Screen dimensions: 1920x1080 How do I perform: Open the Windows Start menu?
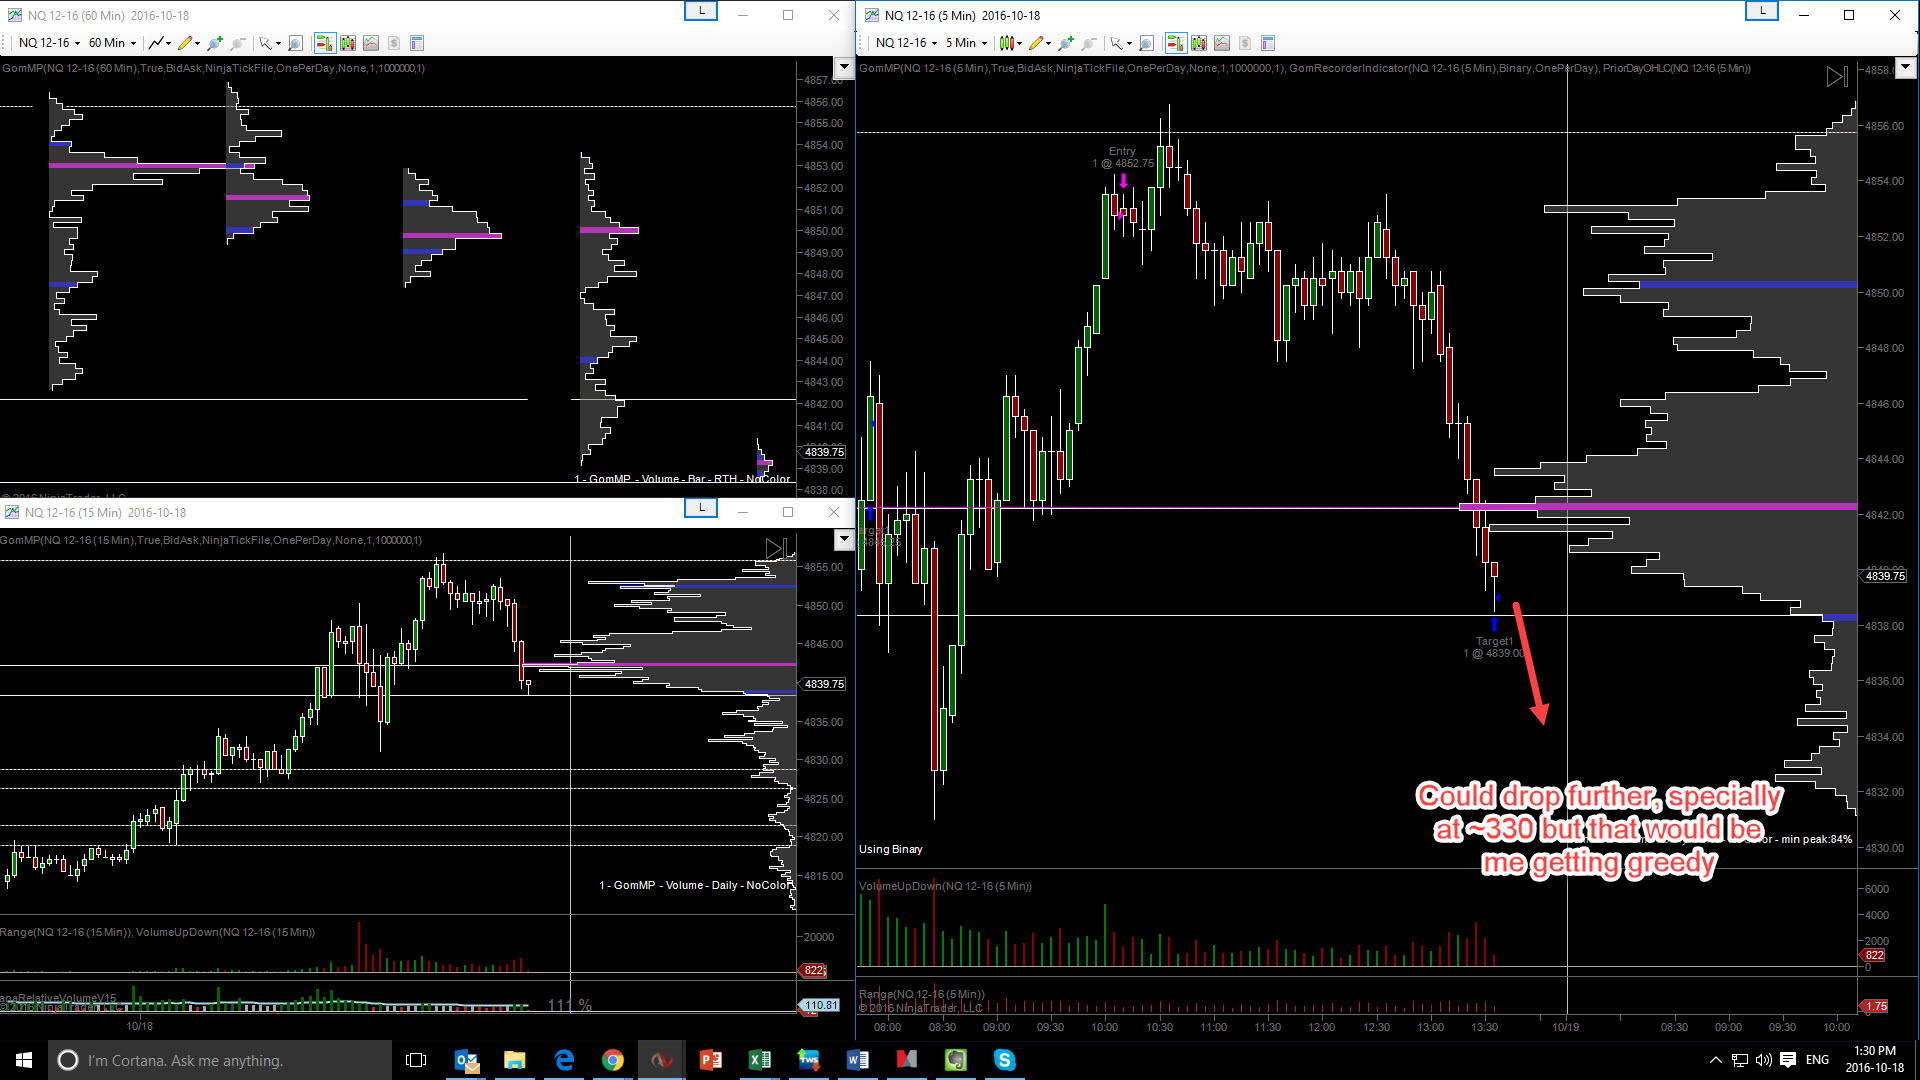click(24, 1060)
